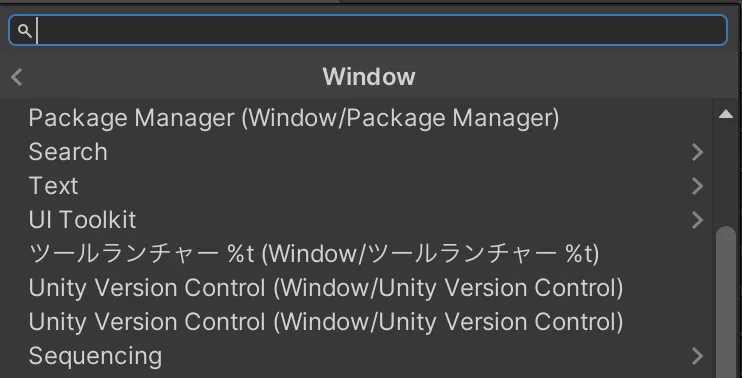Image resolution: width=742 pixels, height=378 pixels.
Task: Click the magnifier icon in search box
Action: click(x=24, y=31)
